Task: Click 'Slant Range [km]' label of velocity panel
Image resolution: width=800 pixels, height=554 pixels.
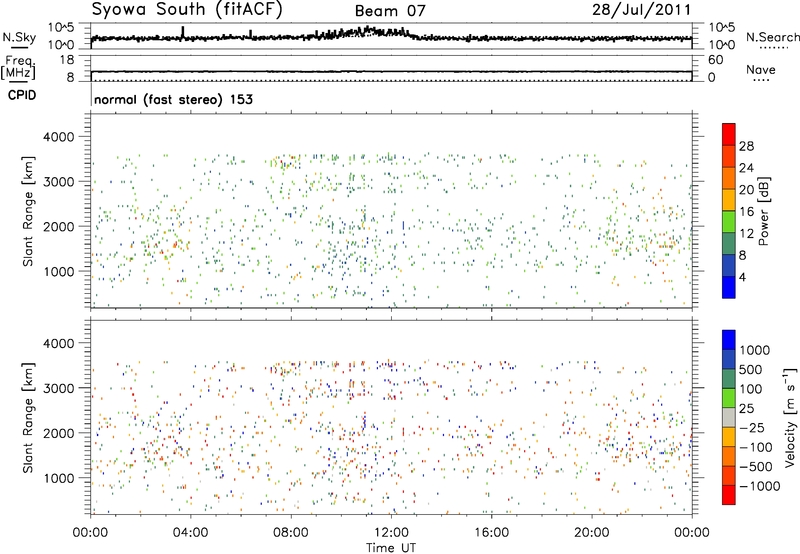Action: [28, 418]
